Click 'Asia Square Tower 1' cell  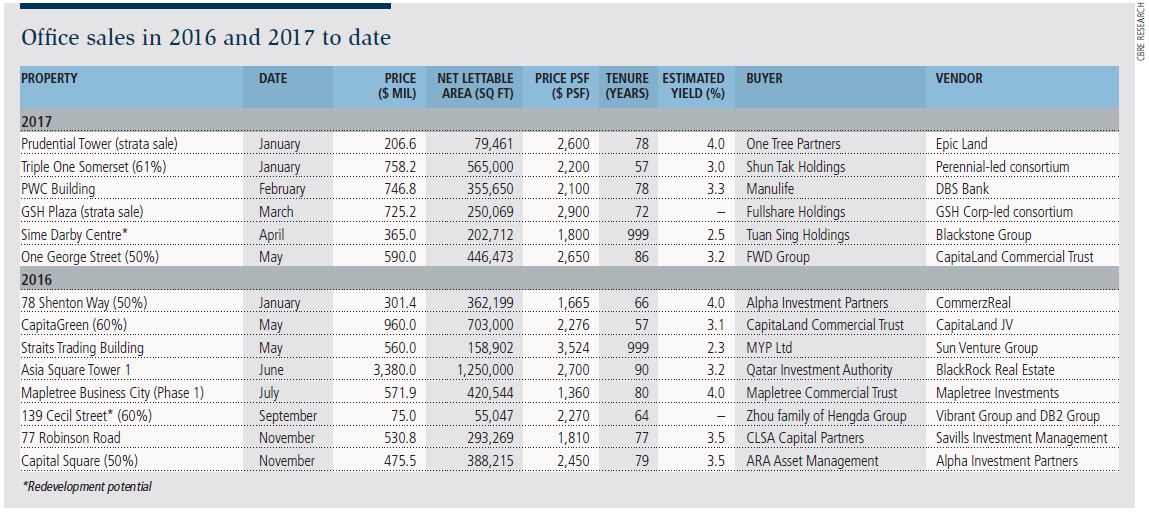74,370
